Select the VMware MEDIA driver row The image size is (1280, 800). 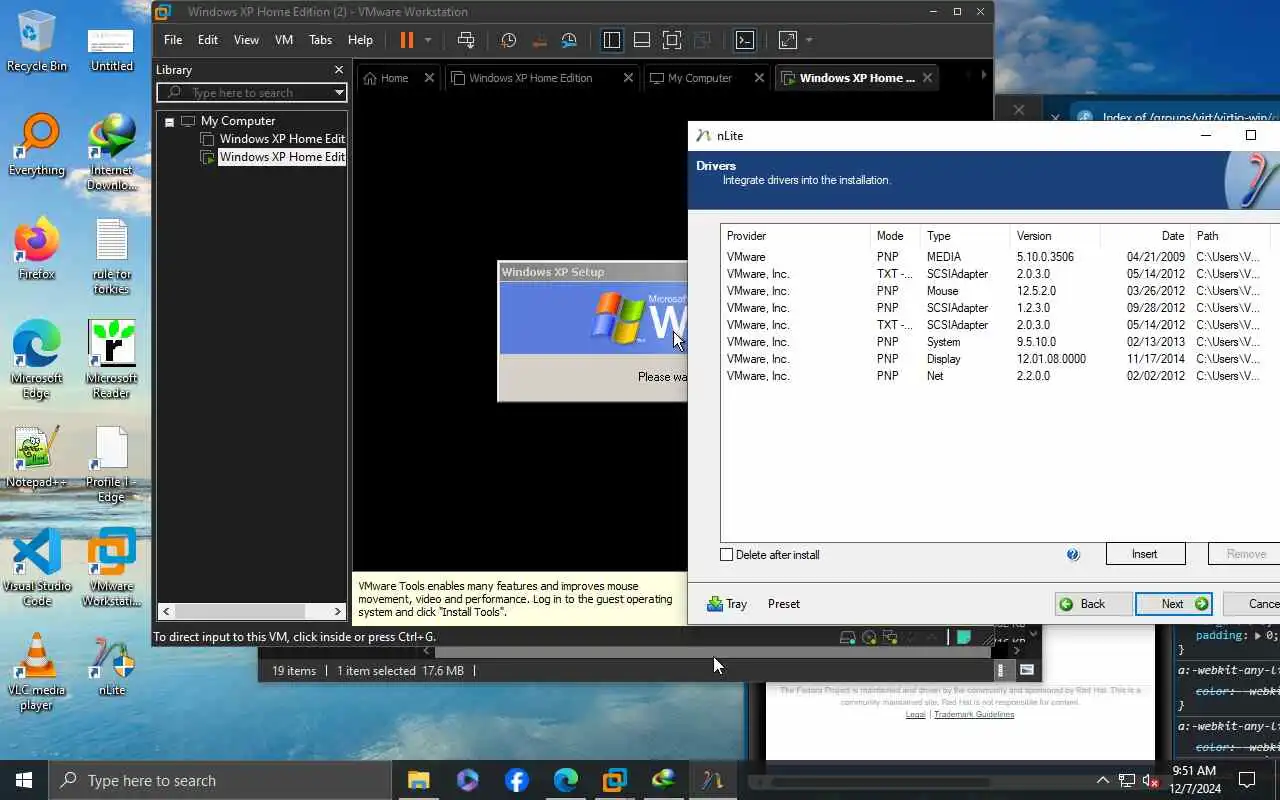(x=1000, y=257)
